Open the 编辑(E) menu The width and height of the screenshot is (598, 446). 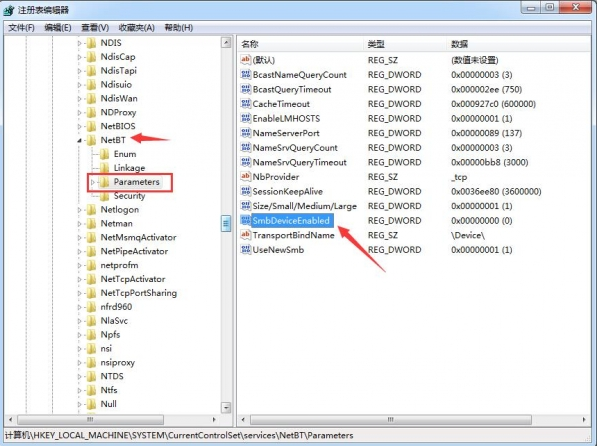pos(58,28)
